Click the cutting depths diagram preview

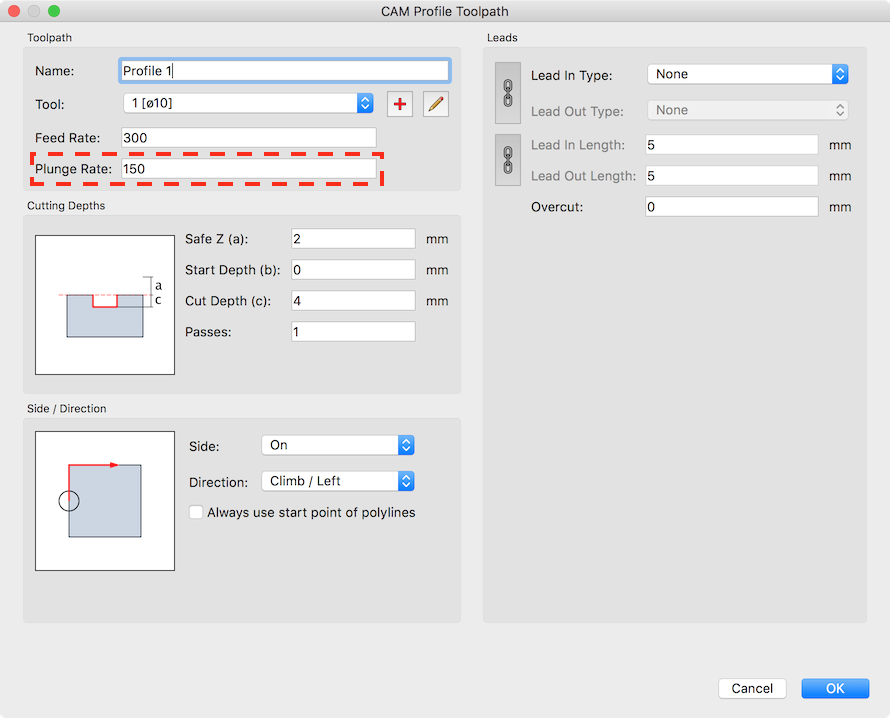(105, 305)
